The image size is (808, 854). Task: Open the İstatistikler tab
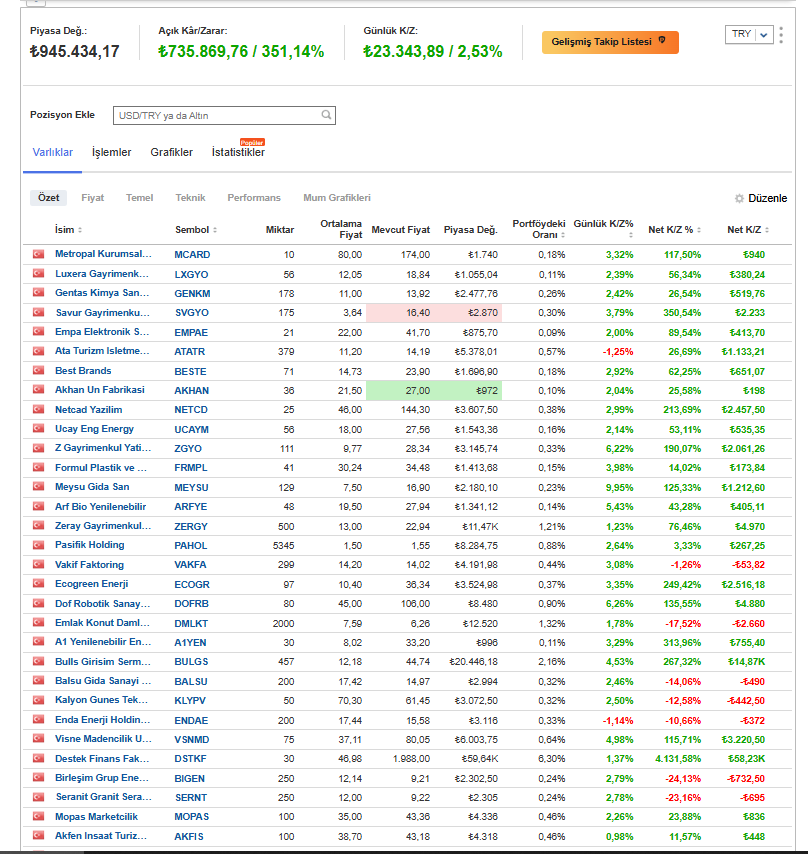[x=238, y=152]
